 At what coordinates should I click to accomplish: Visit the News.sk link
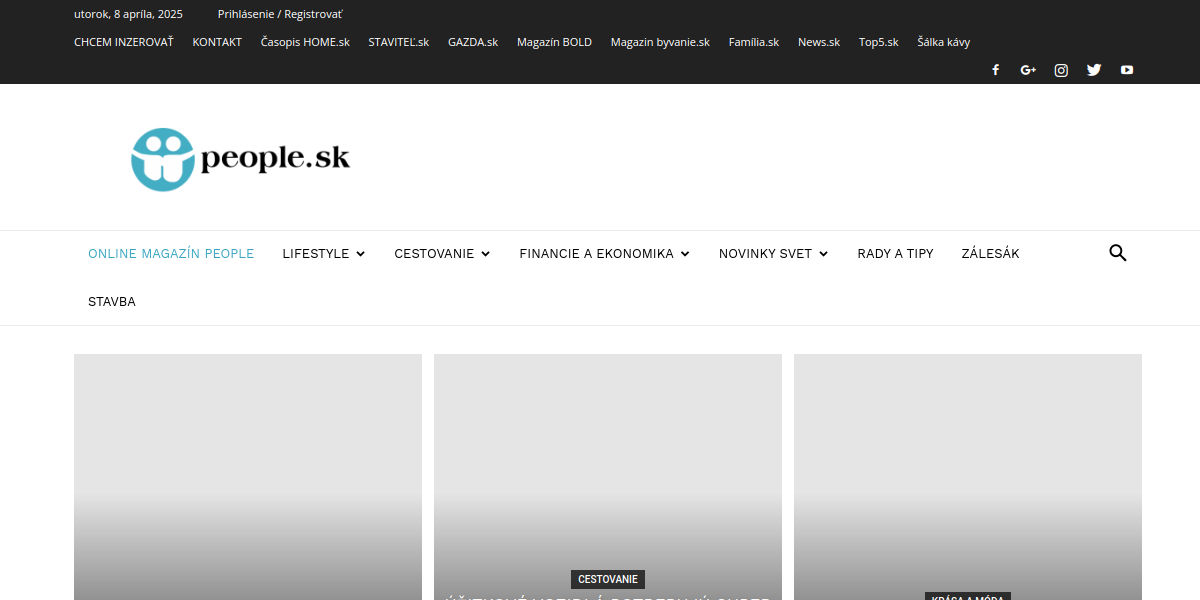point(819,42)
